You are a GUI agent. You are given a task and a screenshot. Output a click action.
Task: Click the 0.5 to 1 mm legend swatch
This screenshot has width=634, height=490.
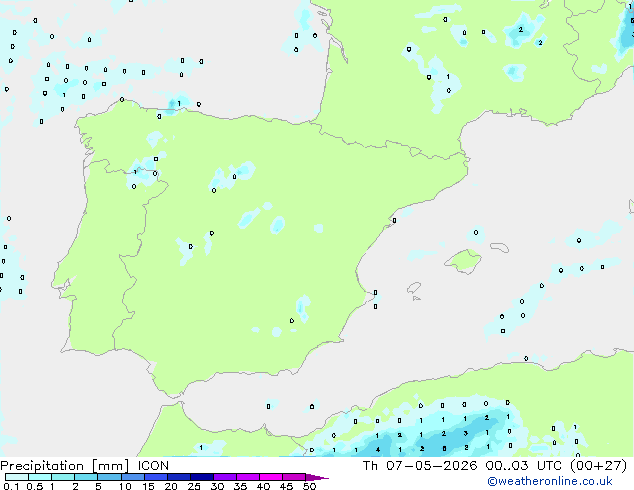click(40, 477)
